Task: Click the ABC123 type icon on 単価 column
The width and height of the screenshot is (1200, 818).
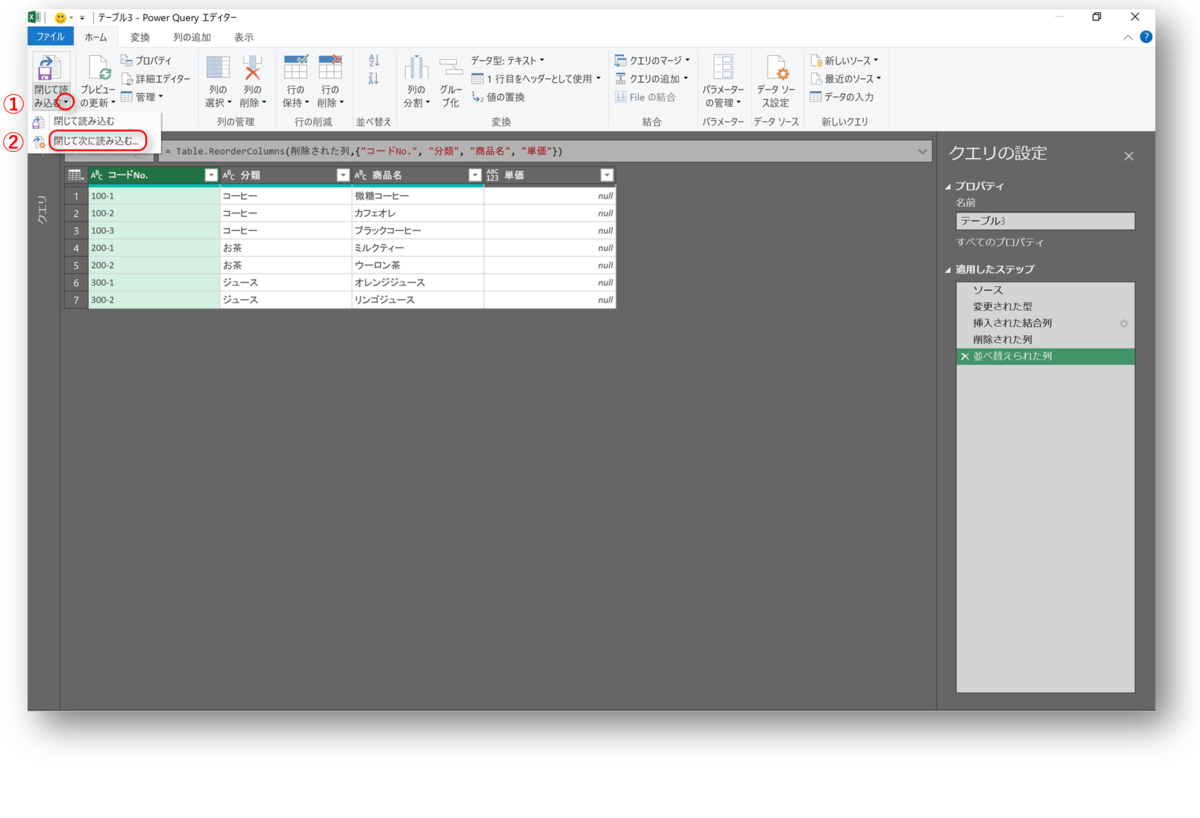Action: click(492, 175)
